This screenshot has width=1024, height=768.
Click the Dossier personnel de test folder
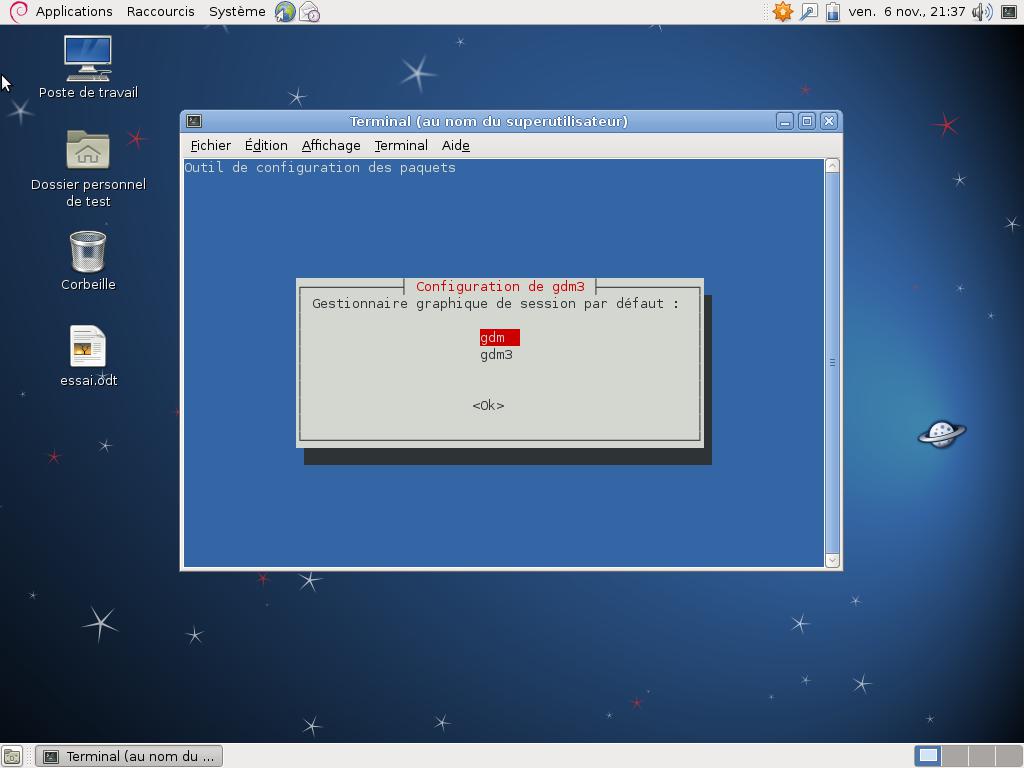coord(88,151)
